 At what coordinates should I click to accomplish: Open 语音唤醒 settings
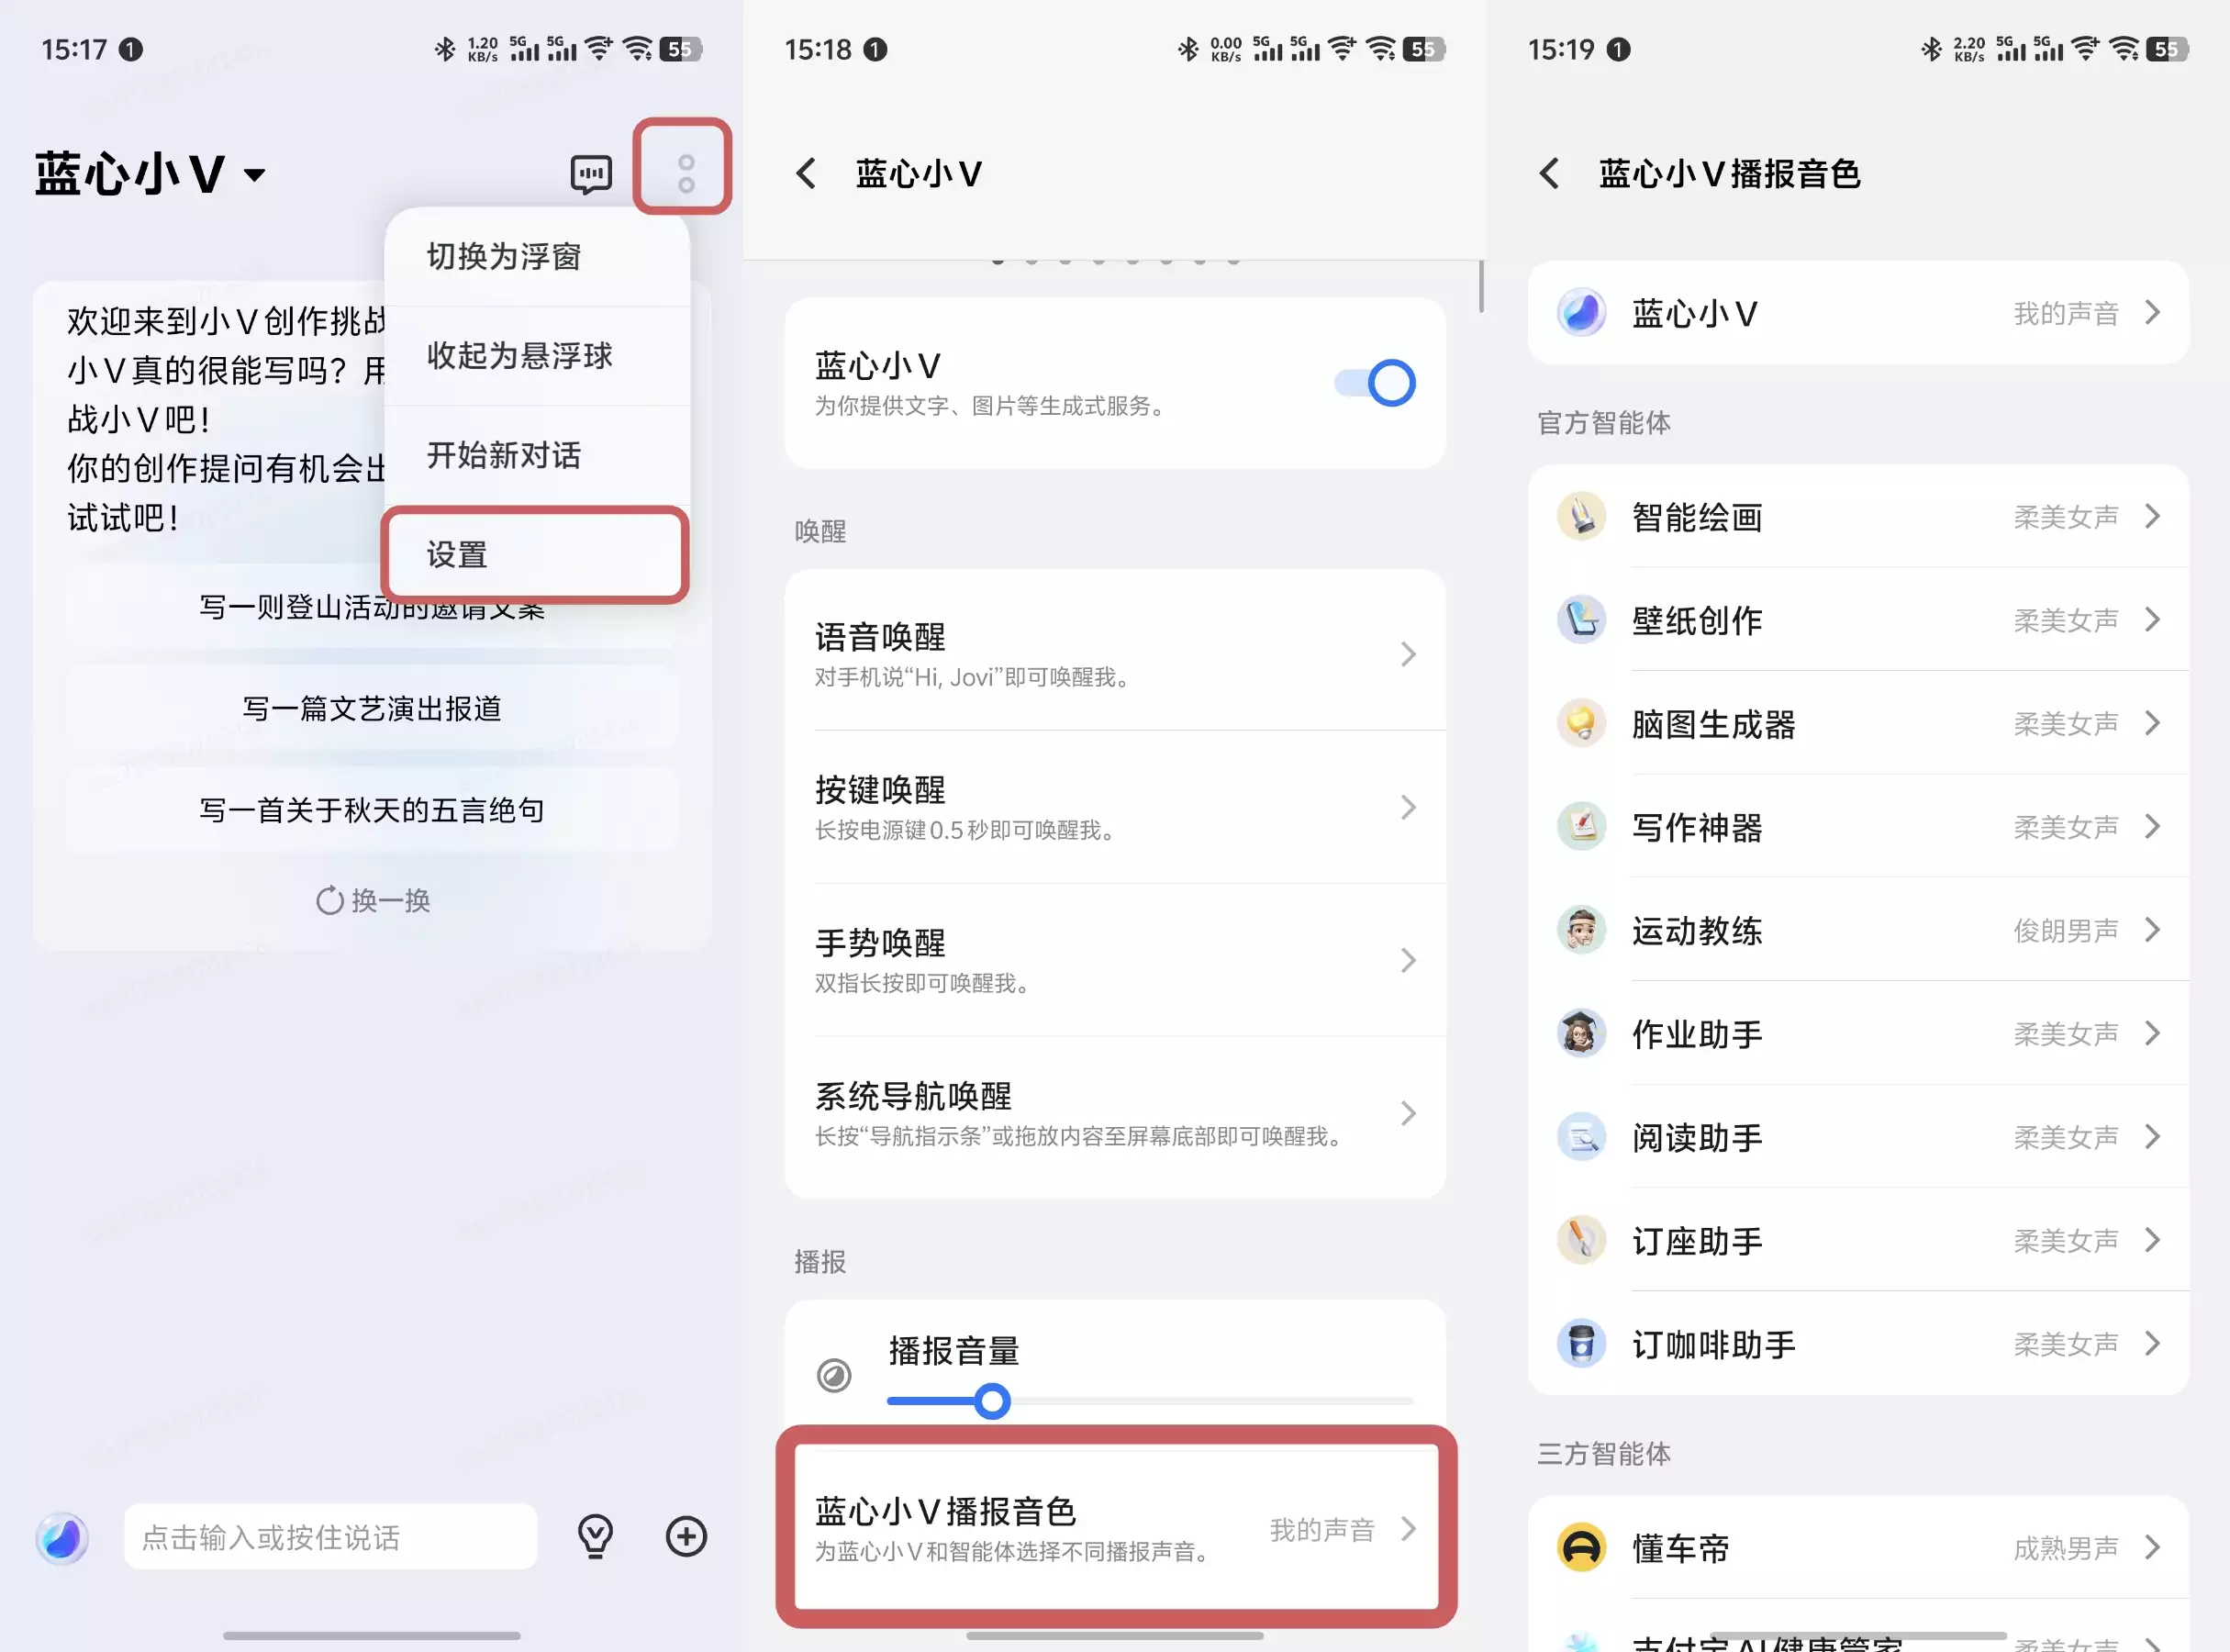pyautogui.click(x=1115, y=654)
